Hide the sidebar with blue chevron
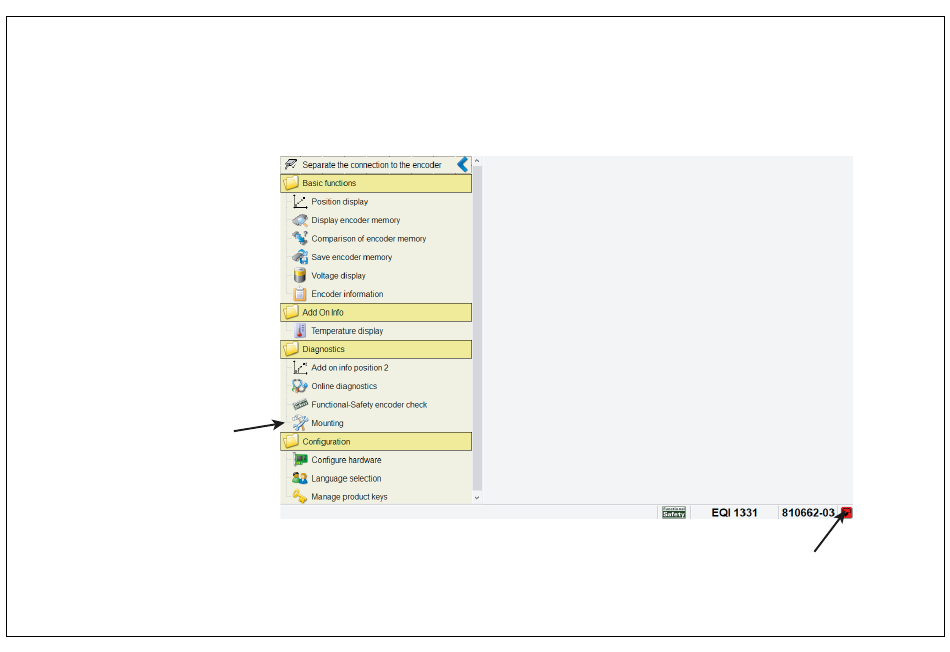Screen dimensions: 950x652 click(462, 165)
